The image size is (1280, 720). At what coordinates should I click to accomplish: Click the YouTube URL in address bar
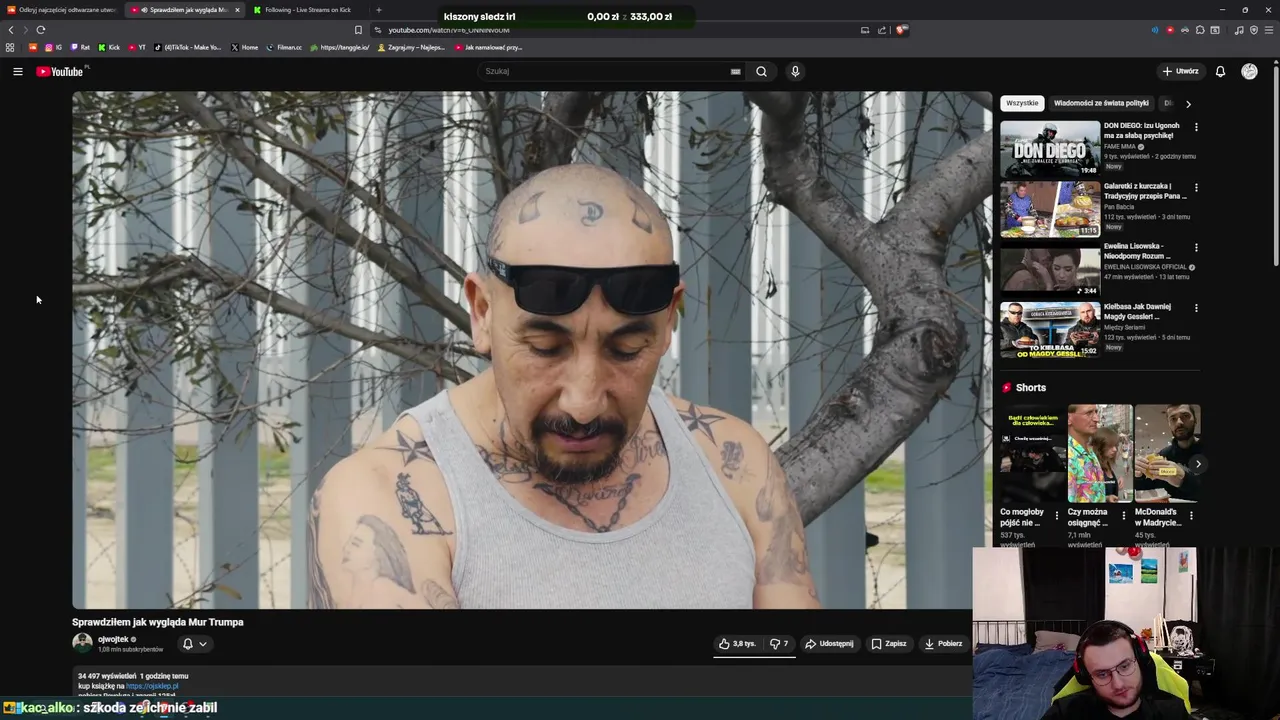[x=449, y=30]
